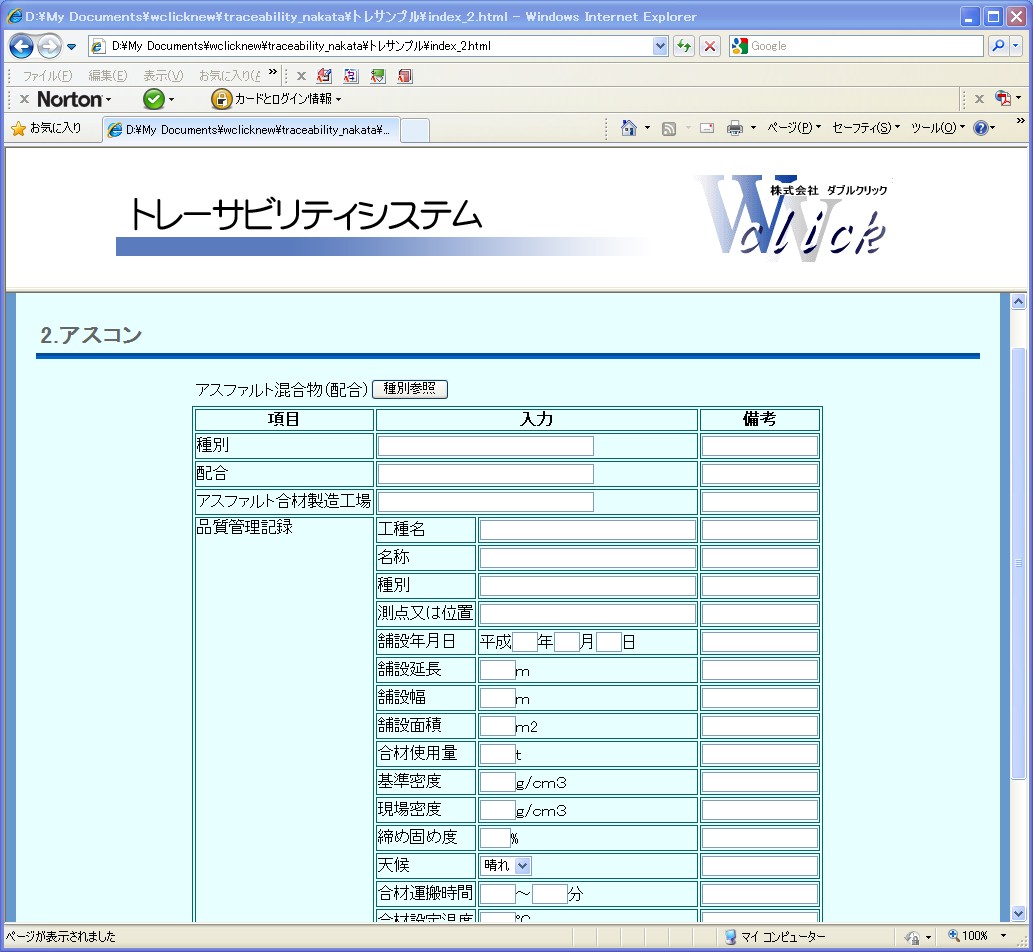The height and width of the screenshot is (952, 1033).
Task: Click the 種別参照 button
Action: point(410,389)
